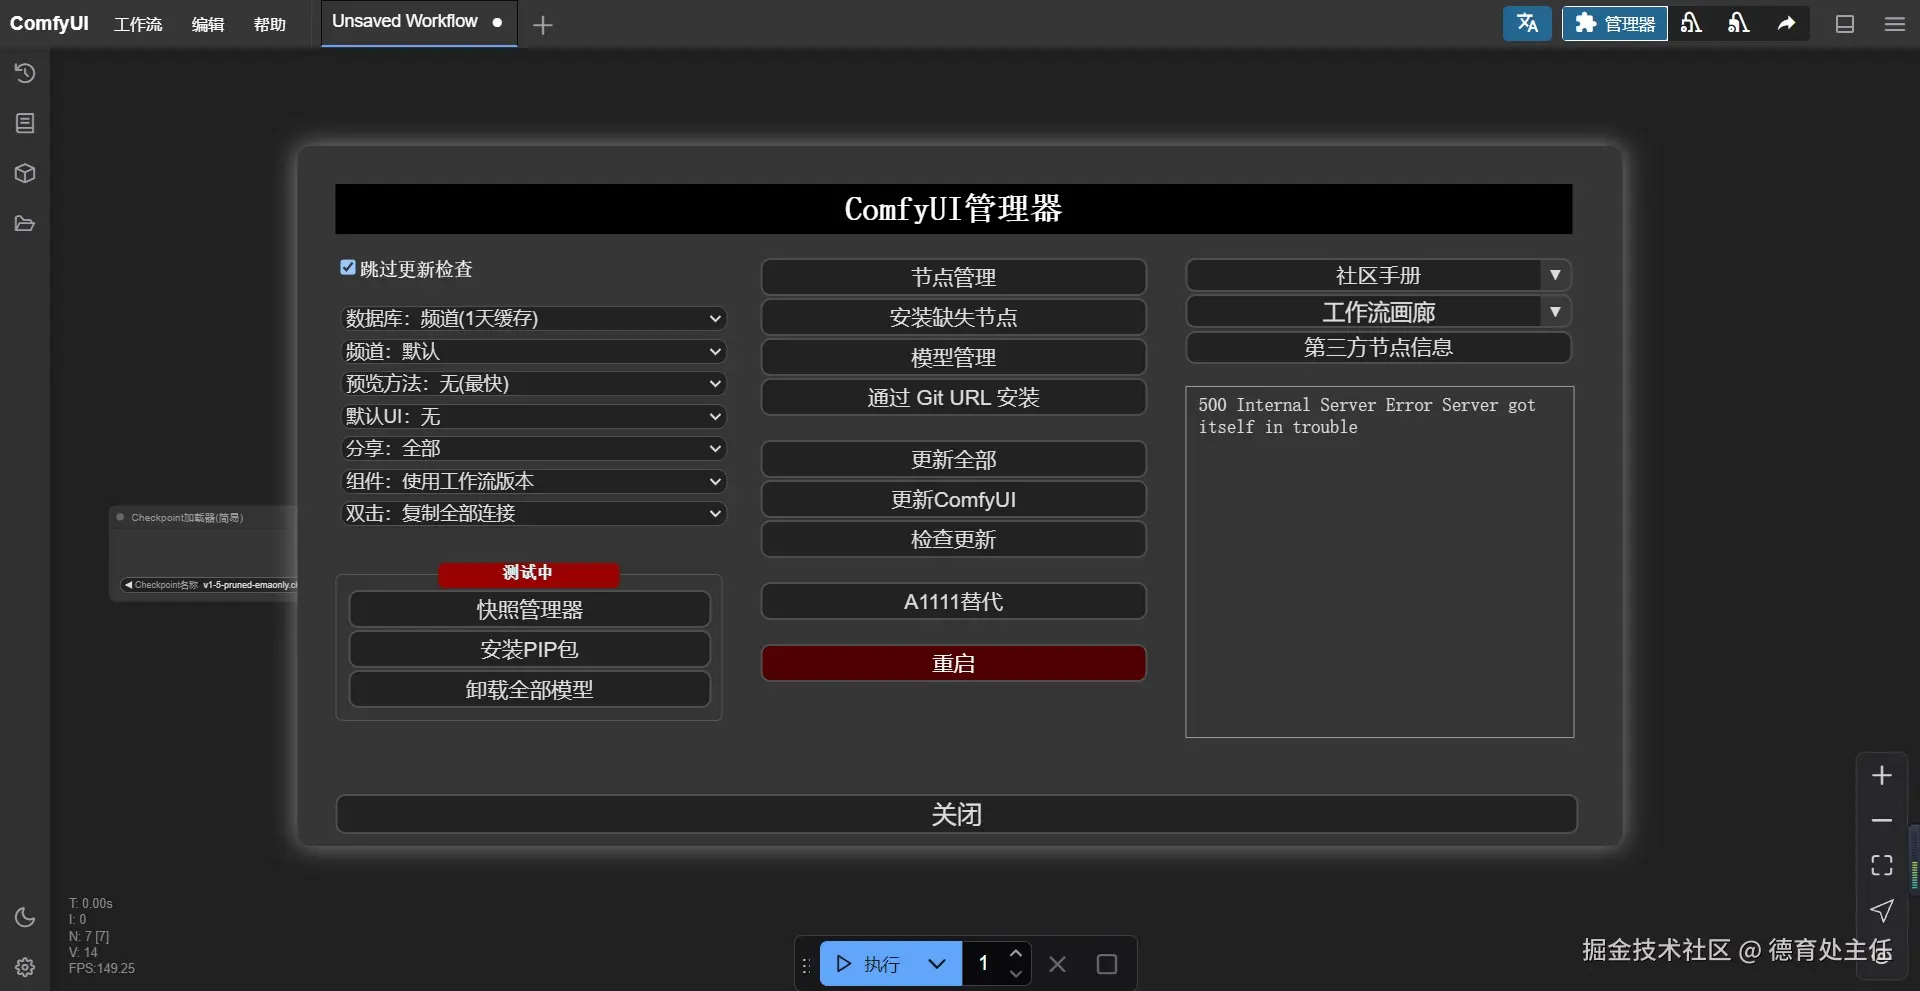Click the ComfyUI logo

click(x=49, y=23)
